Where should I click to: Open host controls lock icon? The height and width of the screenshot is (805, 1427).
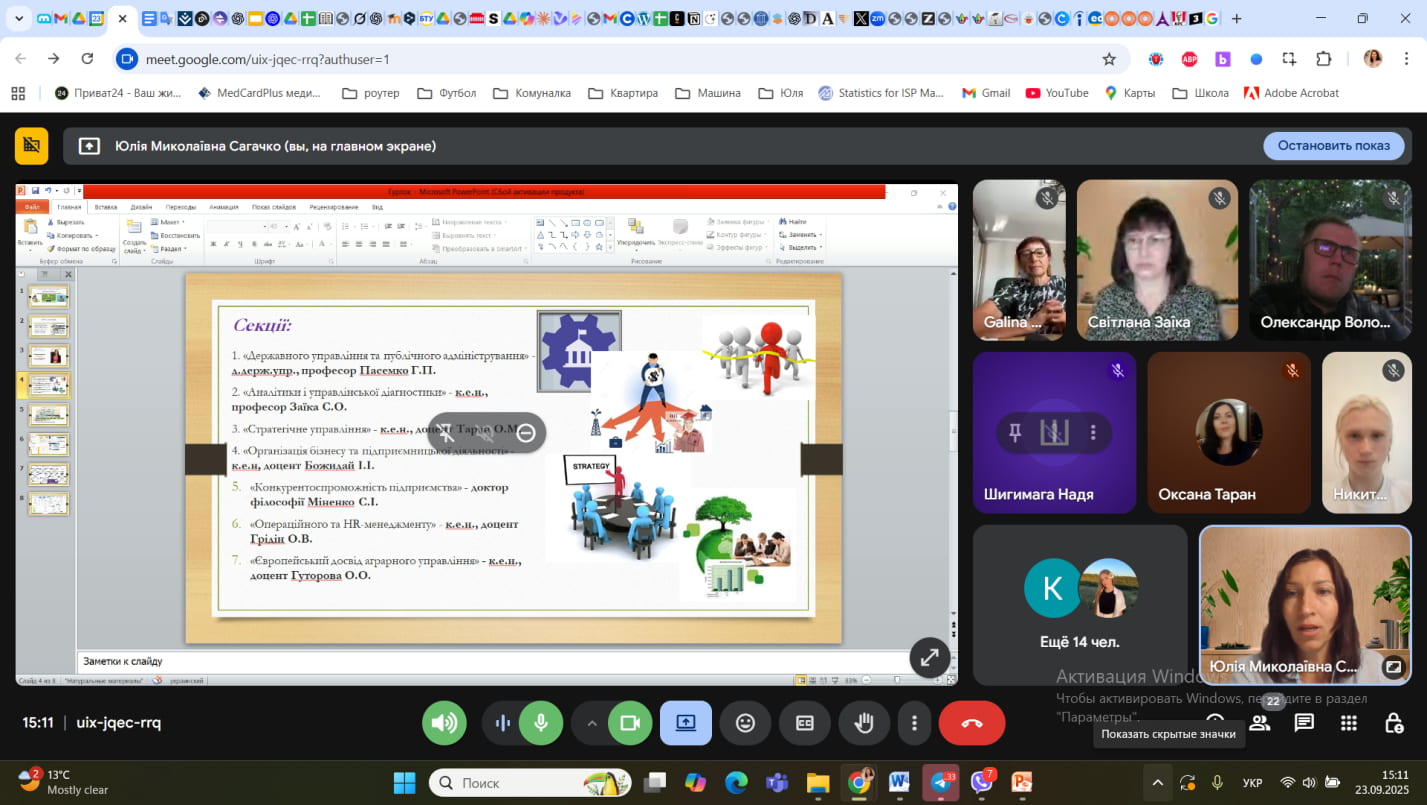(x=1393, y=723)
